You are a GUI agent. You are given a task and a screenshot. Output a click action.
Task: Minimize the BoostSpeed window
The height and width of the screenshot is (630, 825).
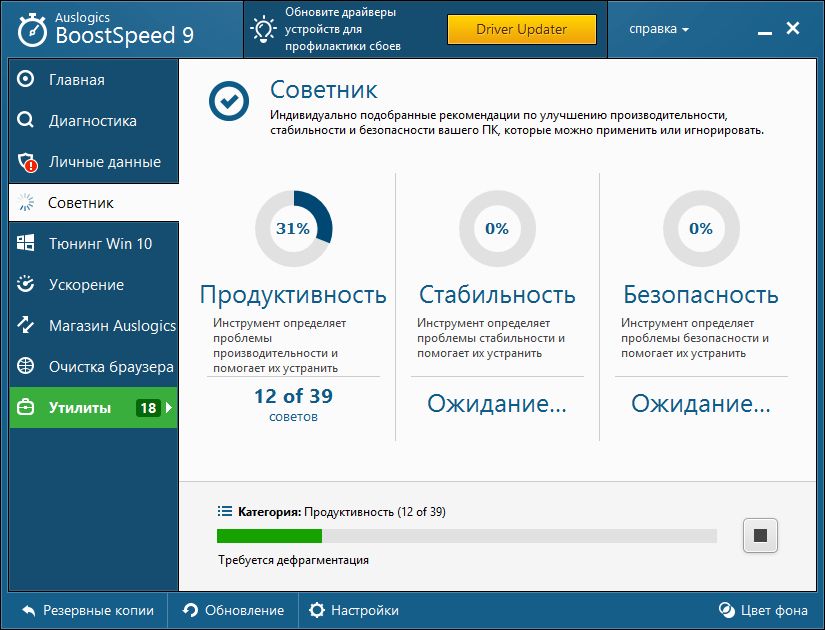tap(764, 33)
